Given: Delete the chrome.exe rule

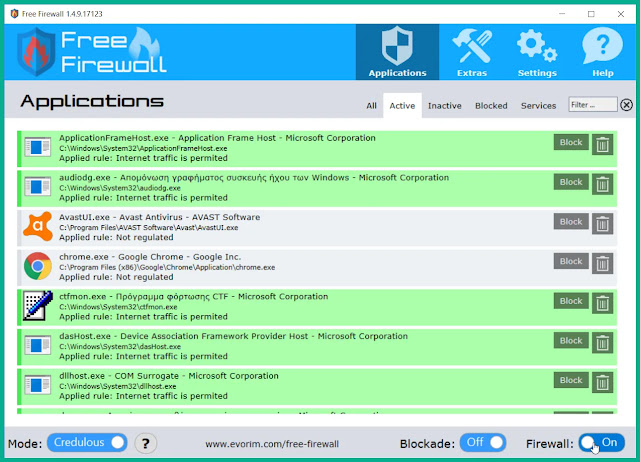Looking at the screenshot, I should (602, 263).
